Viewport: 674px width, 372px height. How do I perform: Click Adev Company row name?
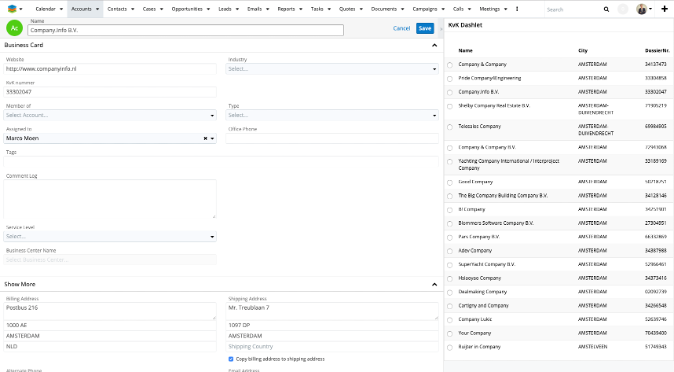(475, 251)
